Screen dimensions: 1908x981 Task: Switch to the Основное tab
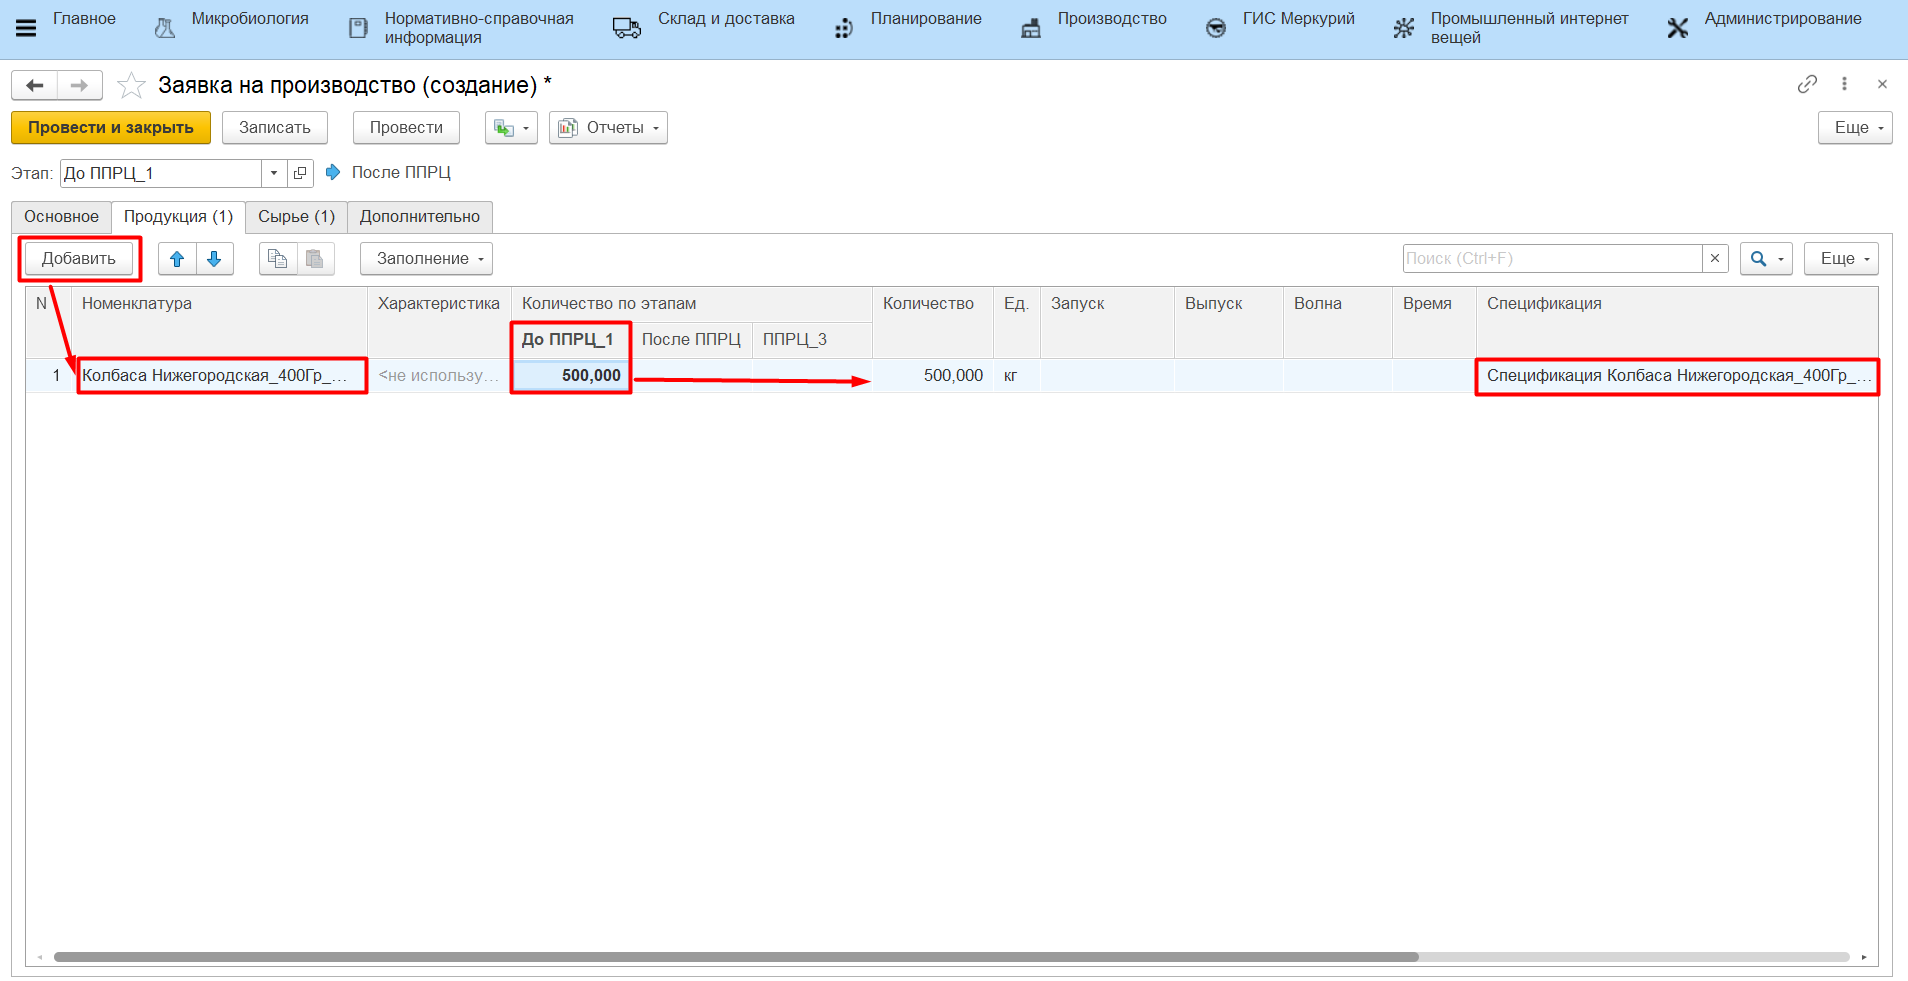click(61, 217)
